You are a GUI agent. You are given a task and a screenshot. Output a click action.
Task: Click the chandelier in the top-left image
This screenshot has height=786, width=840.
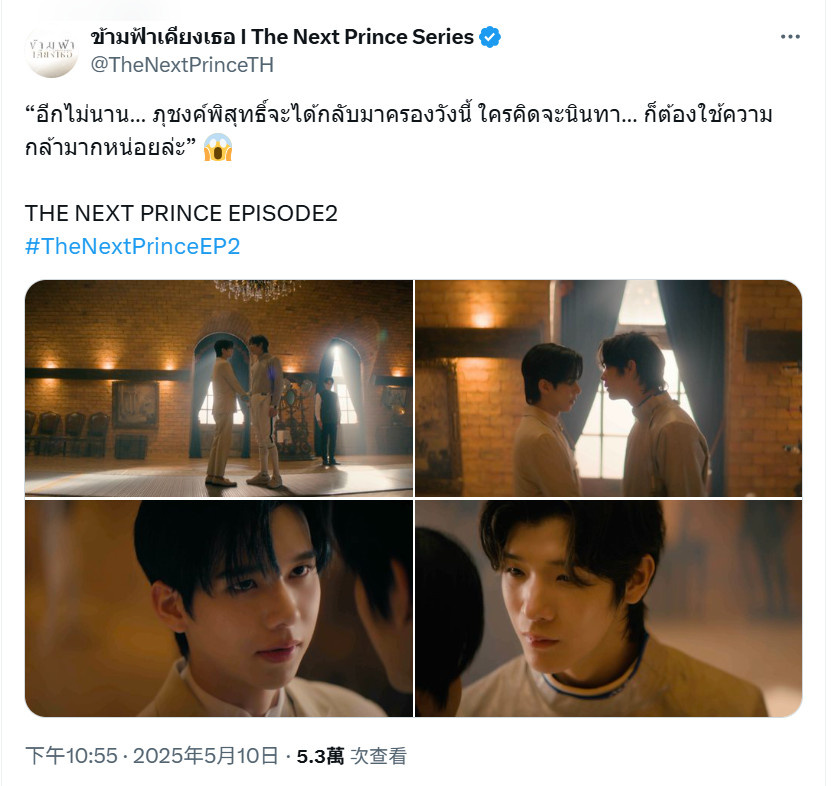[256, 290]
